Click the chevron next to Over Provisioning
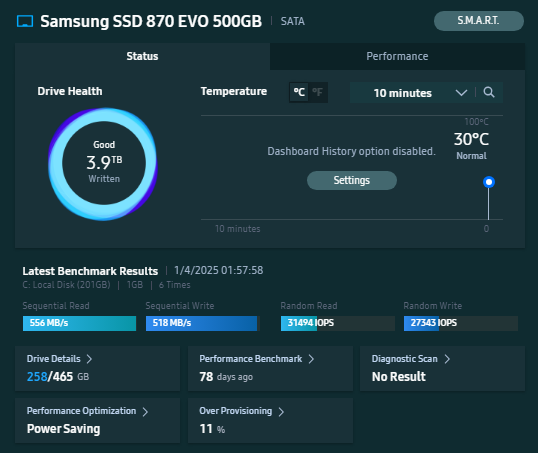 281,411
